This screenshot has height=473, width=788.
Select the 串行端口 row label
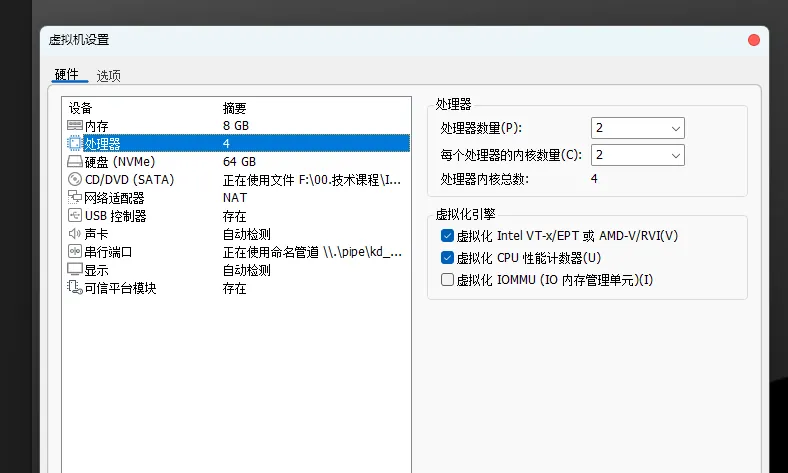point(109,252)
